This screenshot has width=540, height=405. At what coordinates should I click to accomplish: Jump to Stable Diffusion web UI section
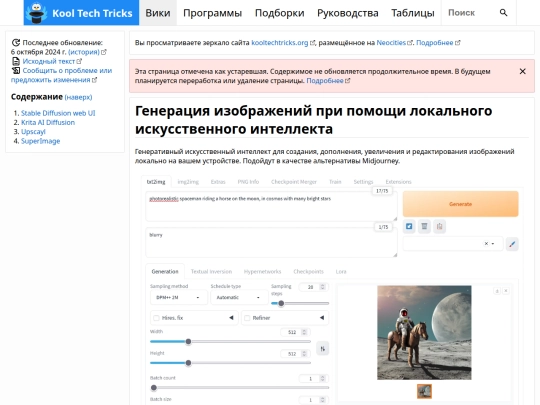point(58,113)
